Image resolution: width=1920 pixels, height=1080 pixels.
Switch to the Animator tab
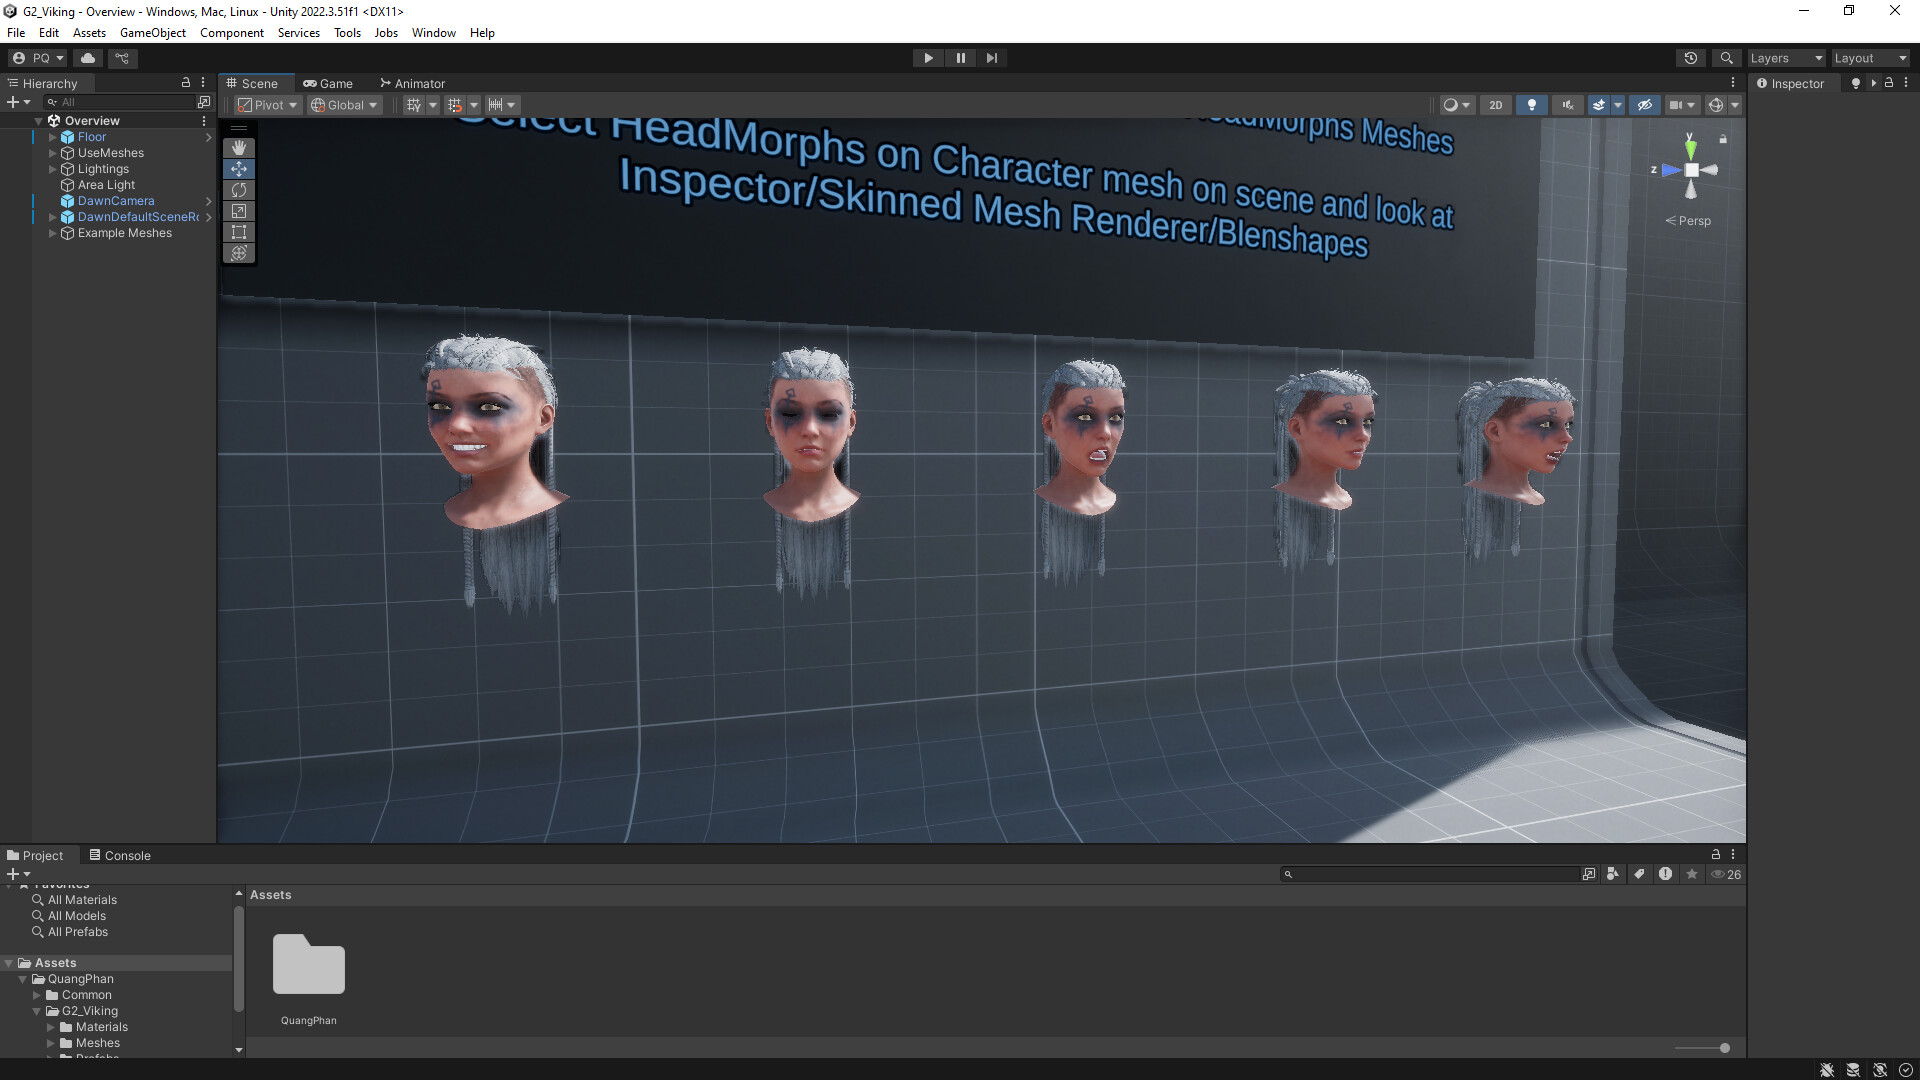click(412, 83)
